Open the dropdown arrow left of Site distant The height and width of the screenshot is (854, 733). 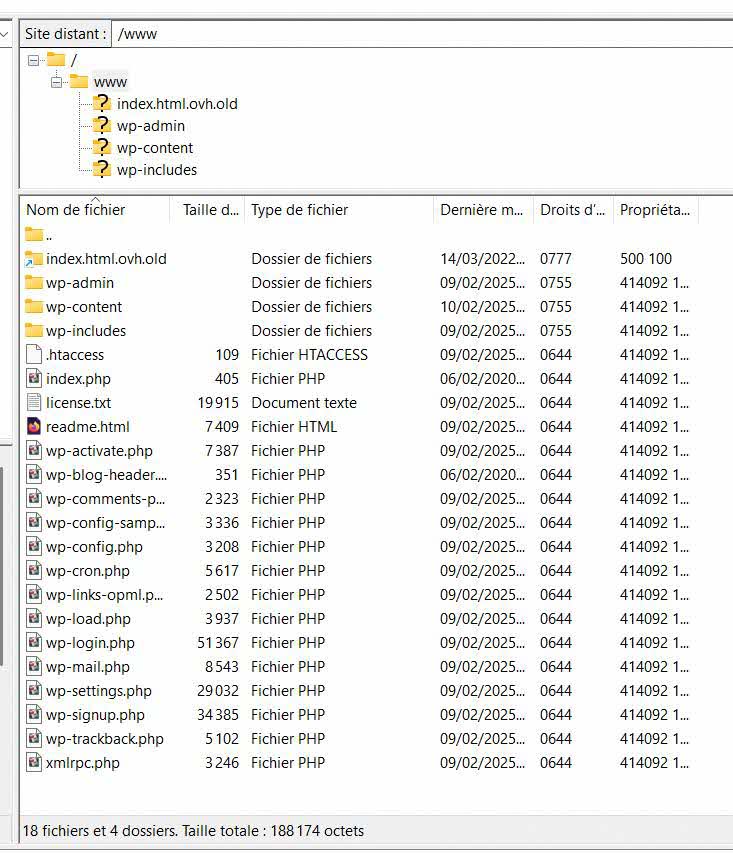[x=6, y=34]
